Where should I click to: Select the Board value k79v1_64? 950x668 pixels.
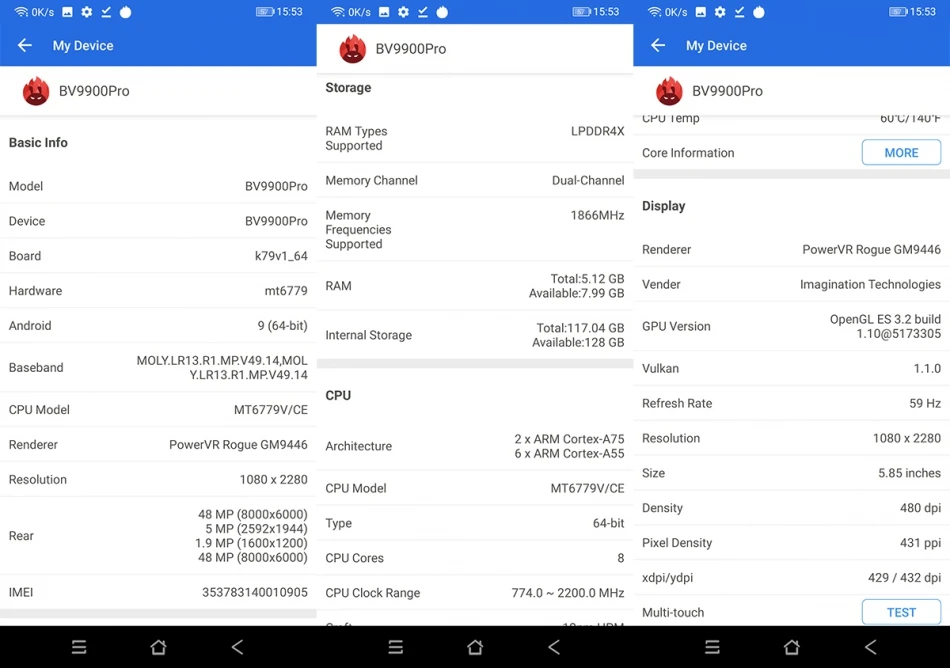coord(281,256)
